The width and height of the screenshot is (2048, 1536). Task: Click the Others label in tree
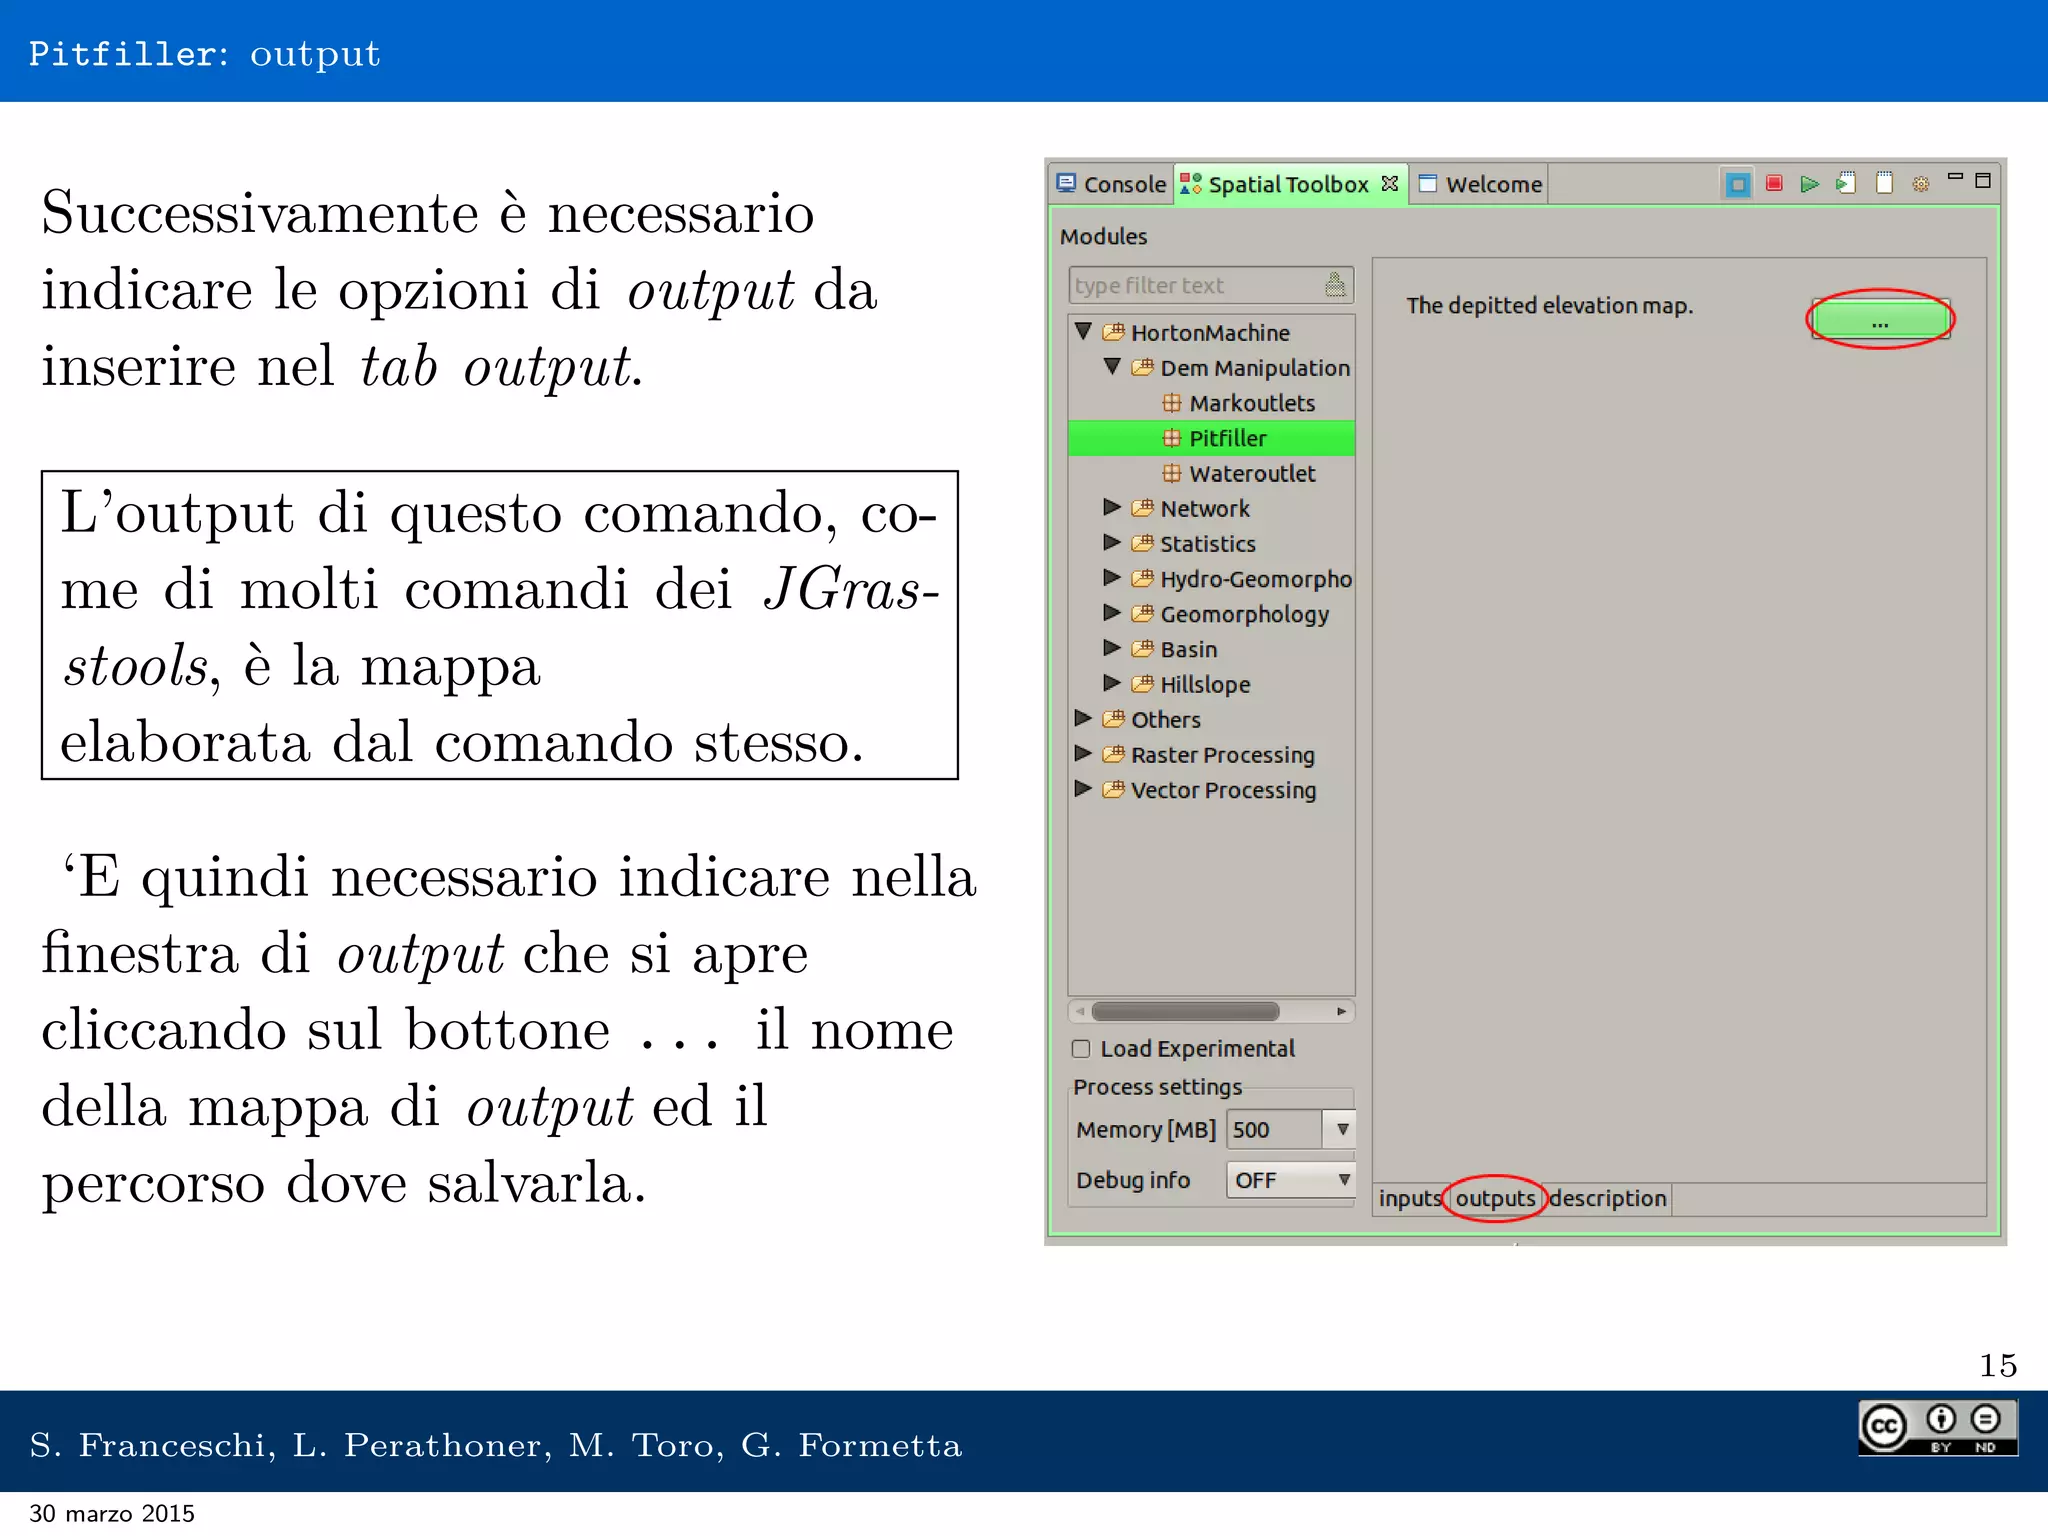1166,720
